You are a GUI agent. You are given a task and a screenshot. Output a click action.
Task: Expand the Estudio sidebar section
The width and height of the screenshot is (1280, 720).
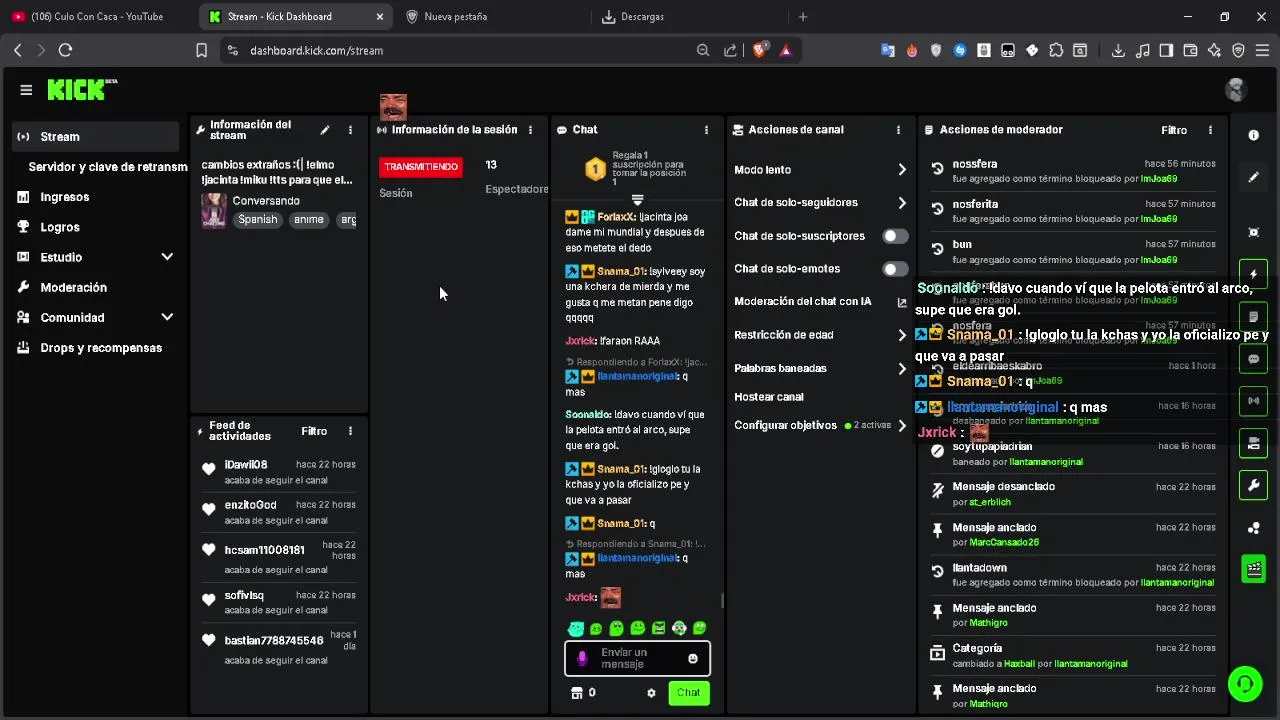(167, 257)
